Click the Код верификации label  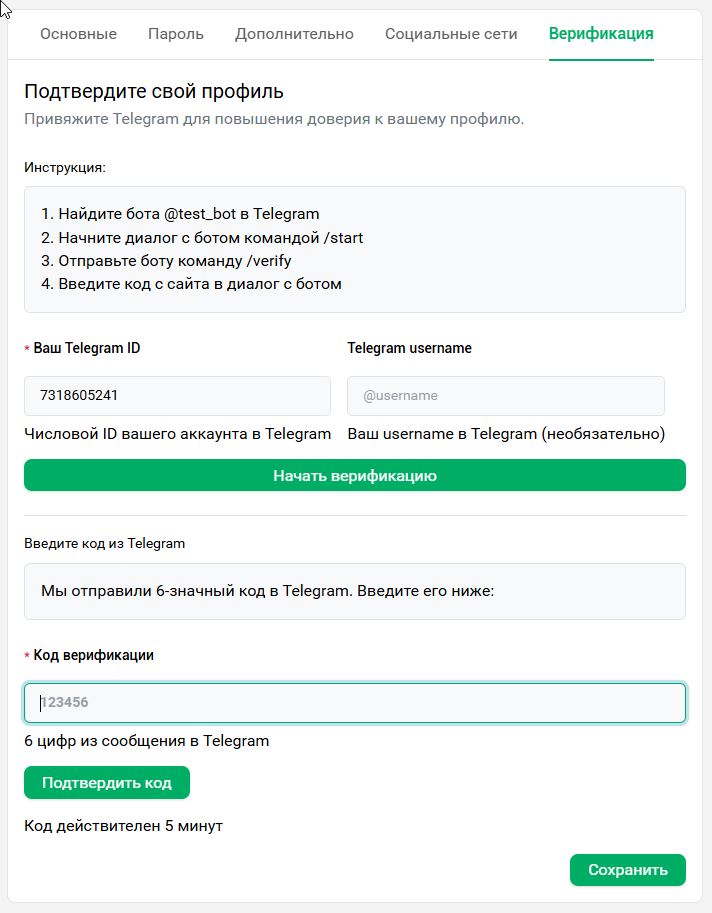94,655
